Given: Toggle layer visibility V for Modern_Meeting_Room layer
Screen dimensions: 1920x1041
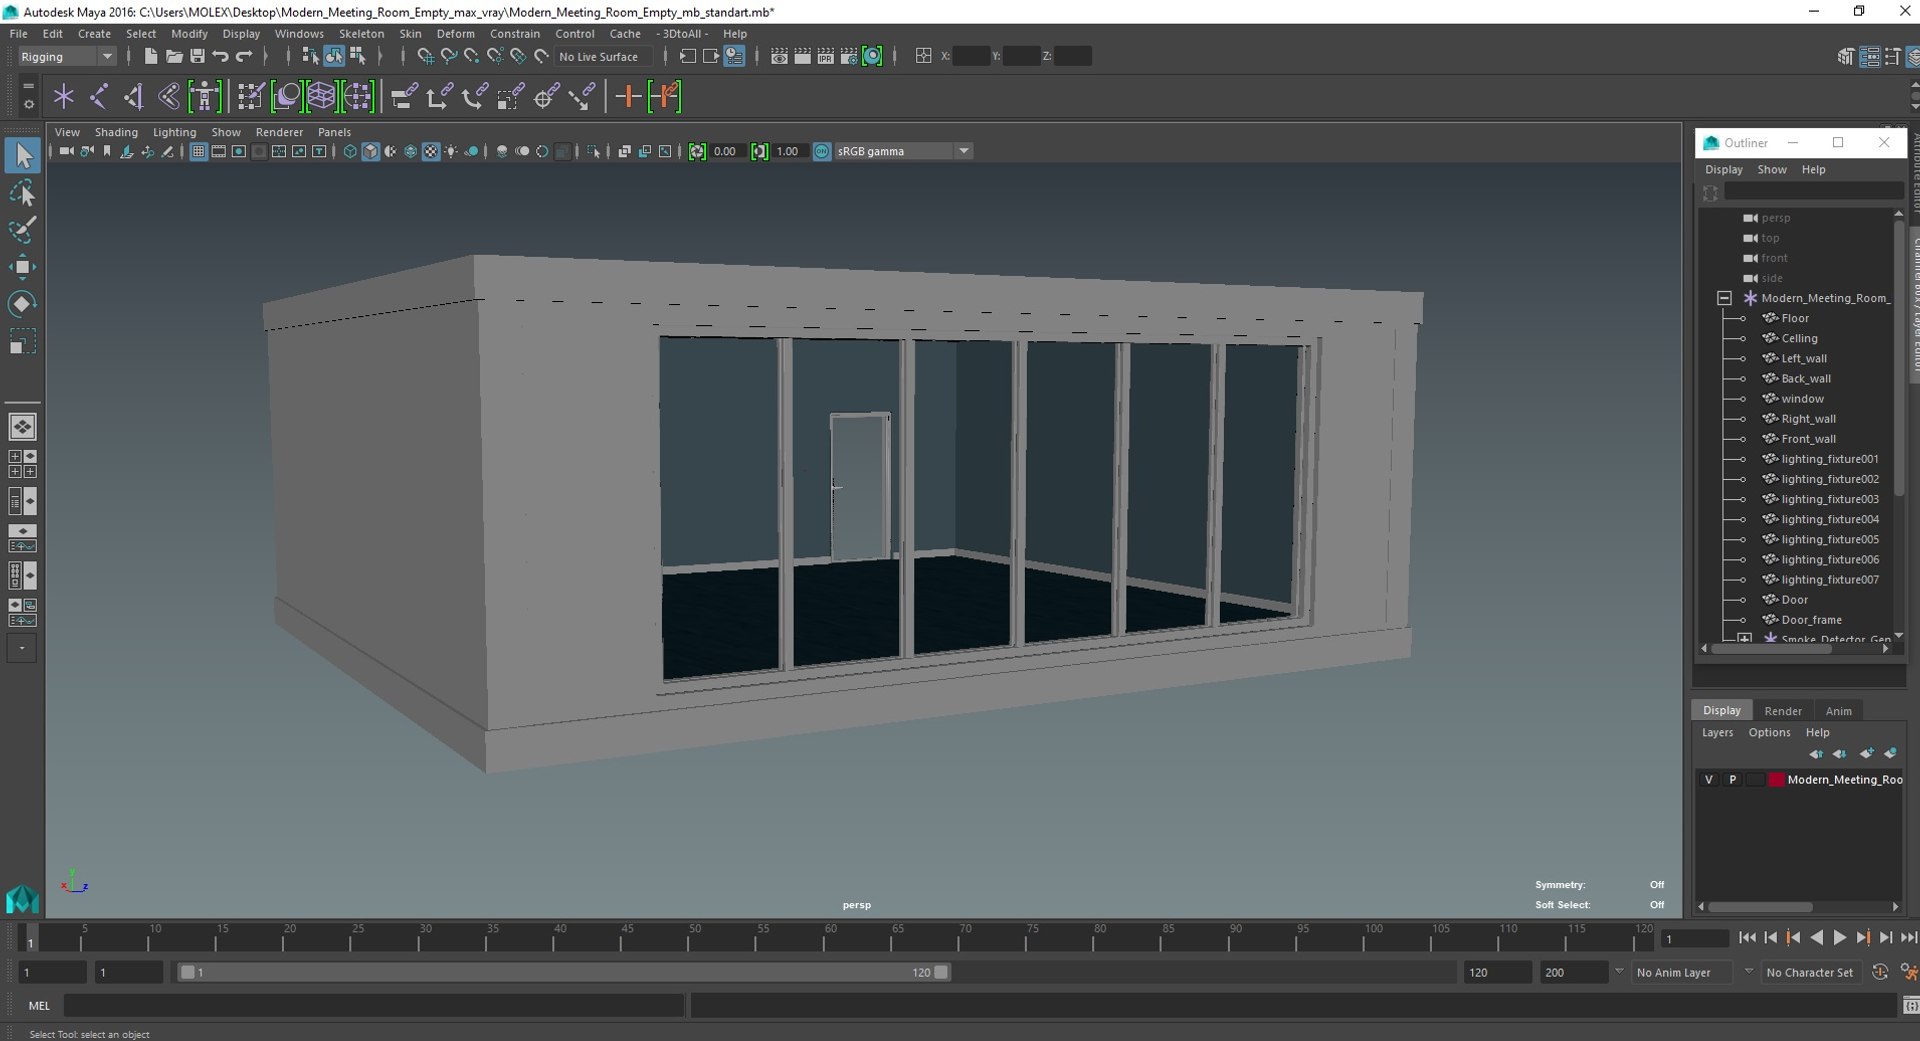Looking at the screenshot, I should point(1709,780).
